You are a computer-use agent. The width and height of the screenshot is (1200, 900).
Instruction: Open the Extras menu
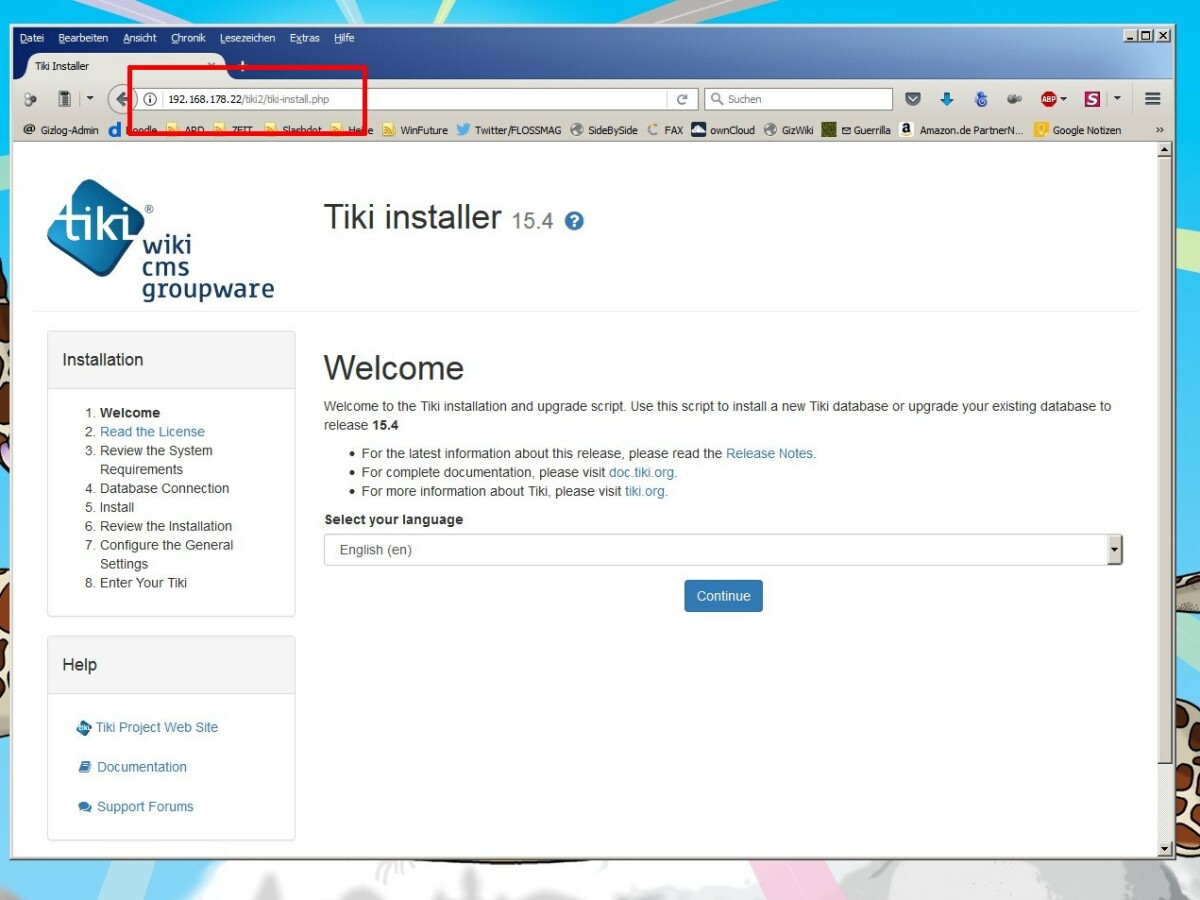tap(305, 38)
